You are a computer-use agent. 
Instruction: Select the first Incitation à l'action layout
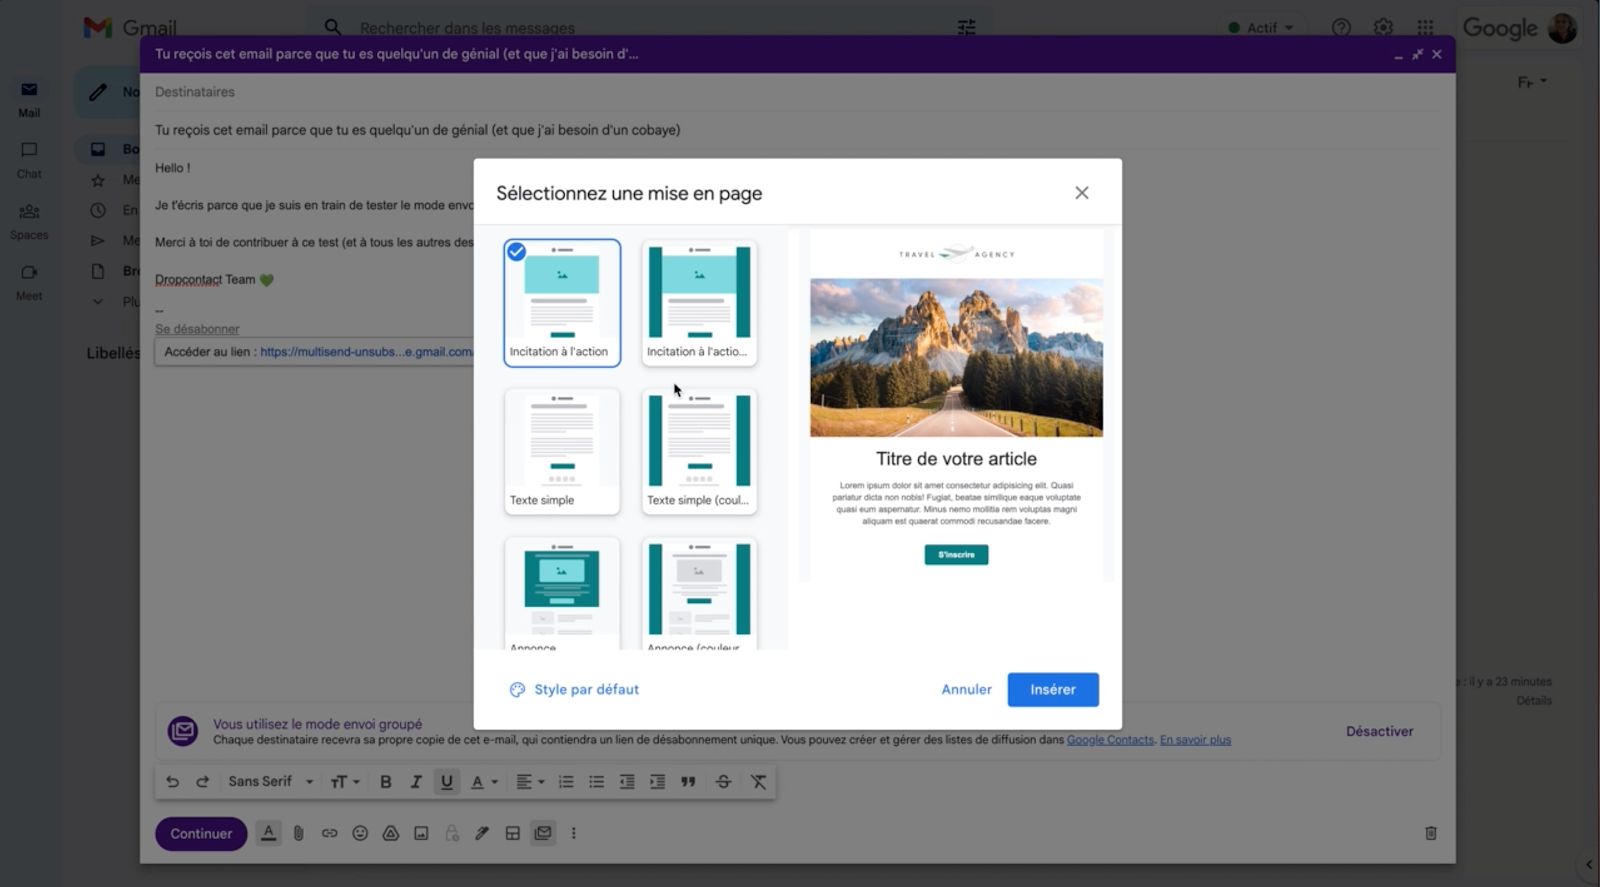coord(562,303)
